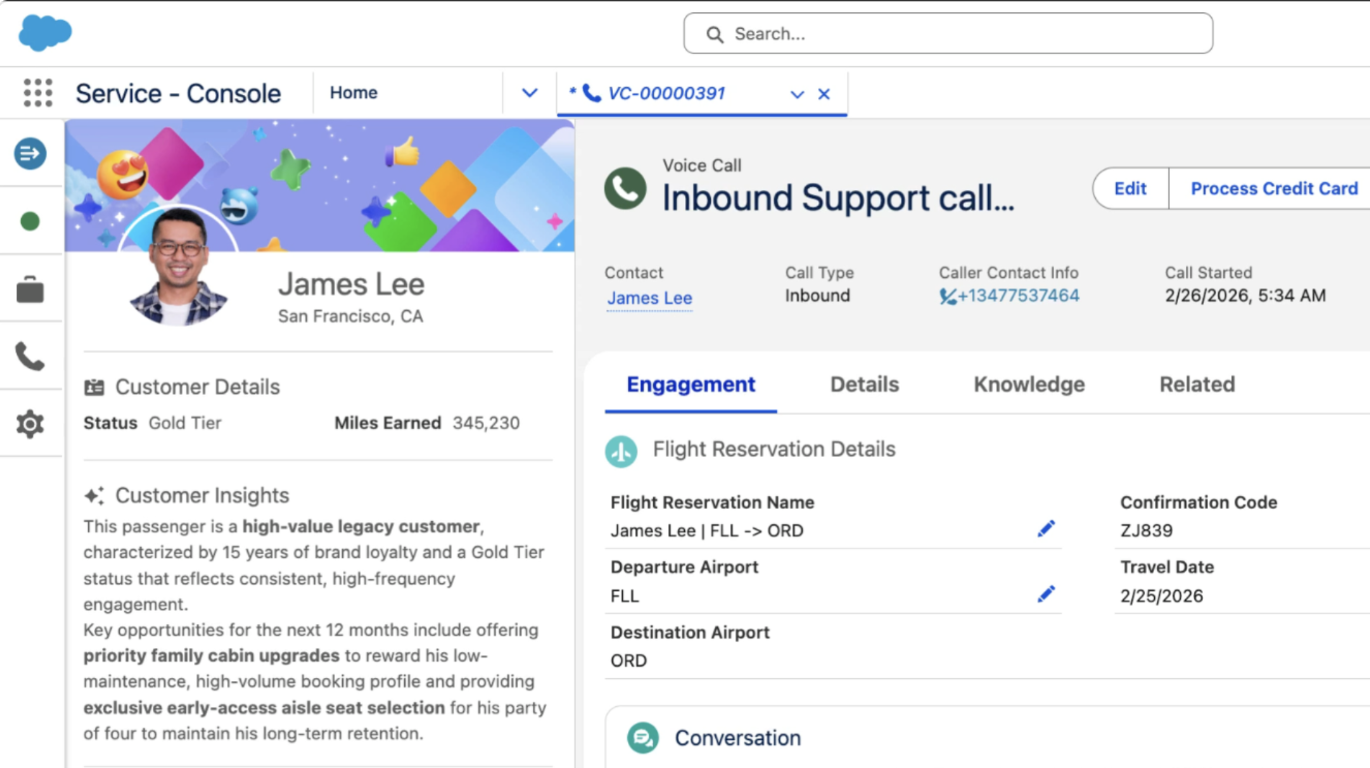Click the Edit button

pos(1130,188)
